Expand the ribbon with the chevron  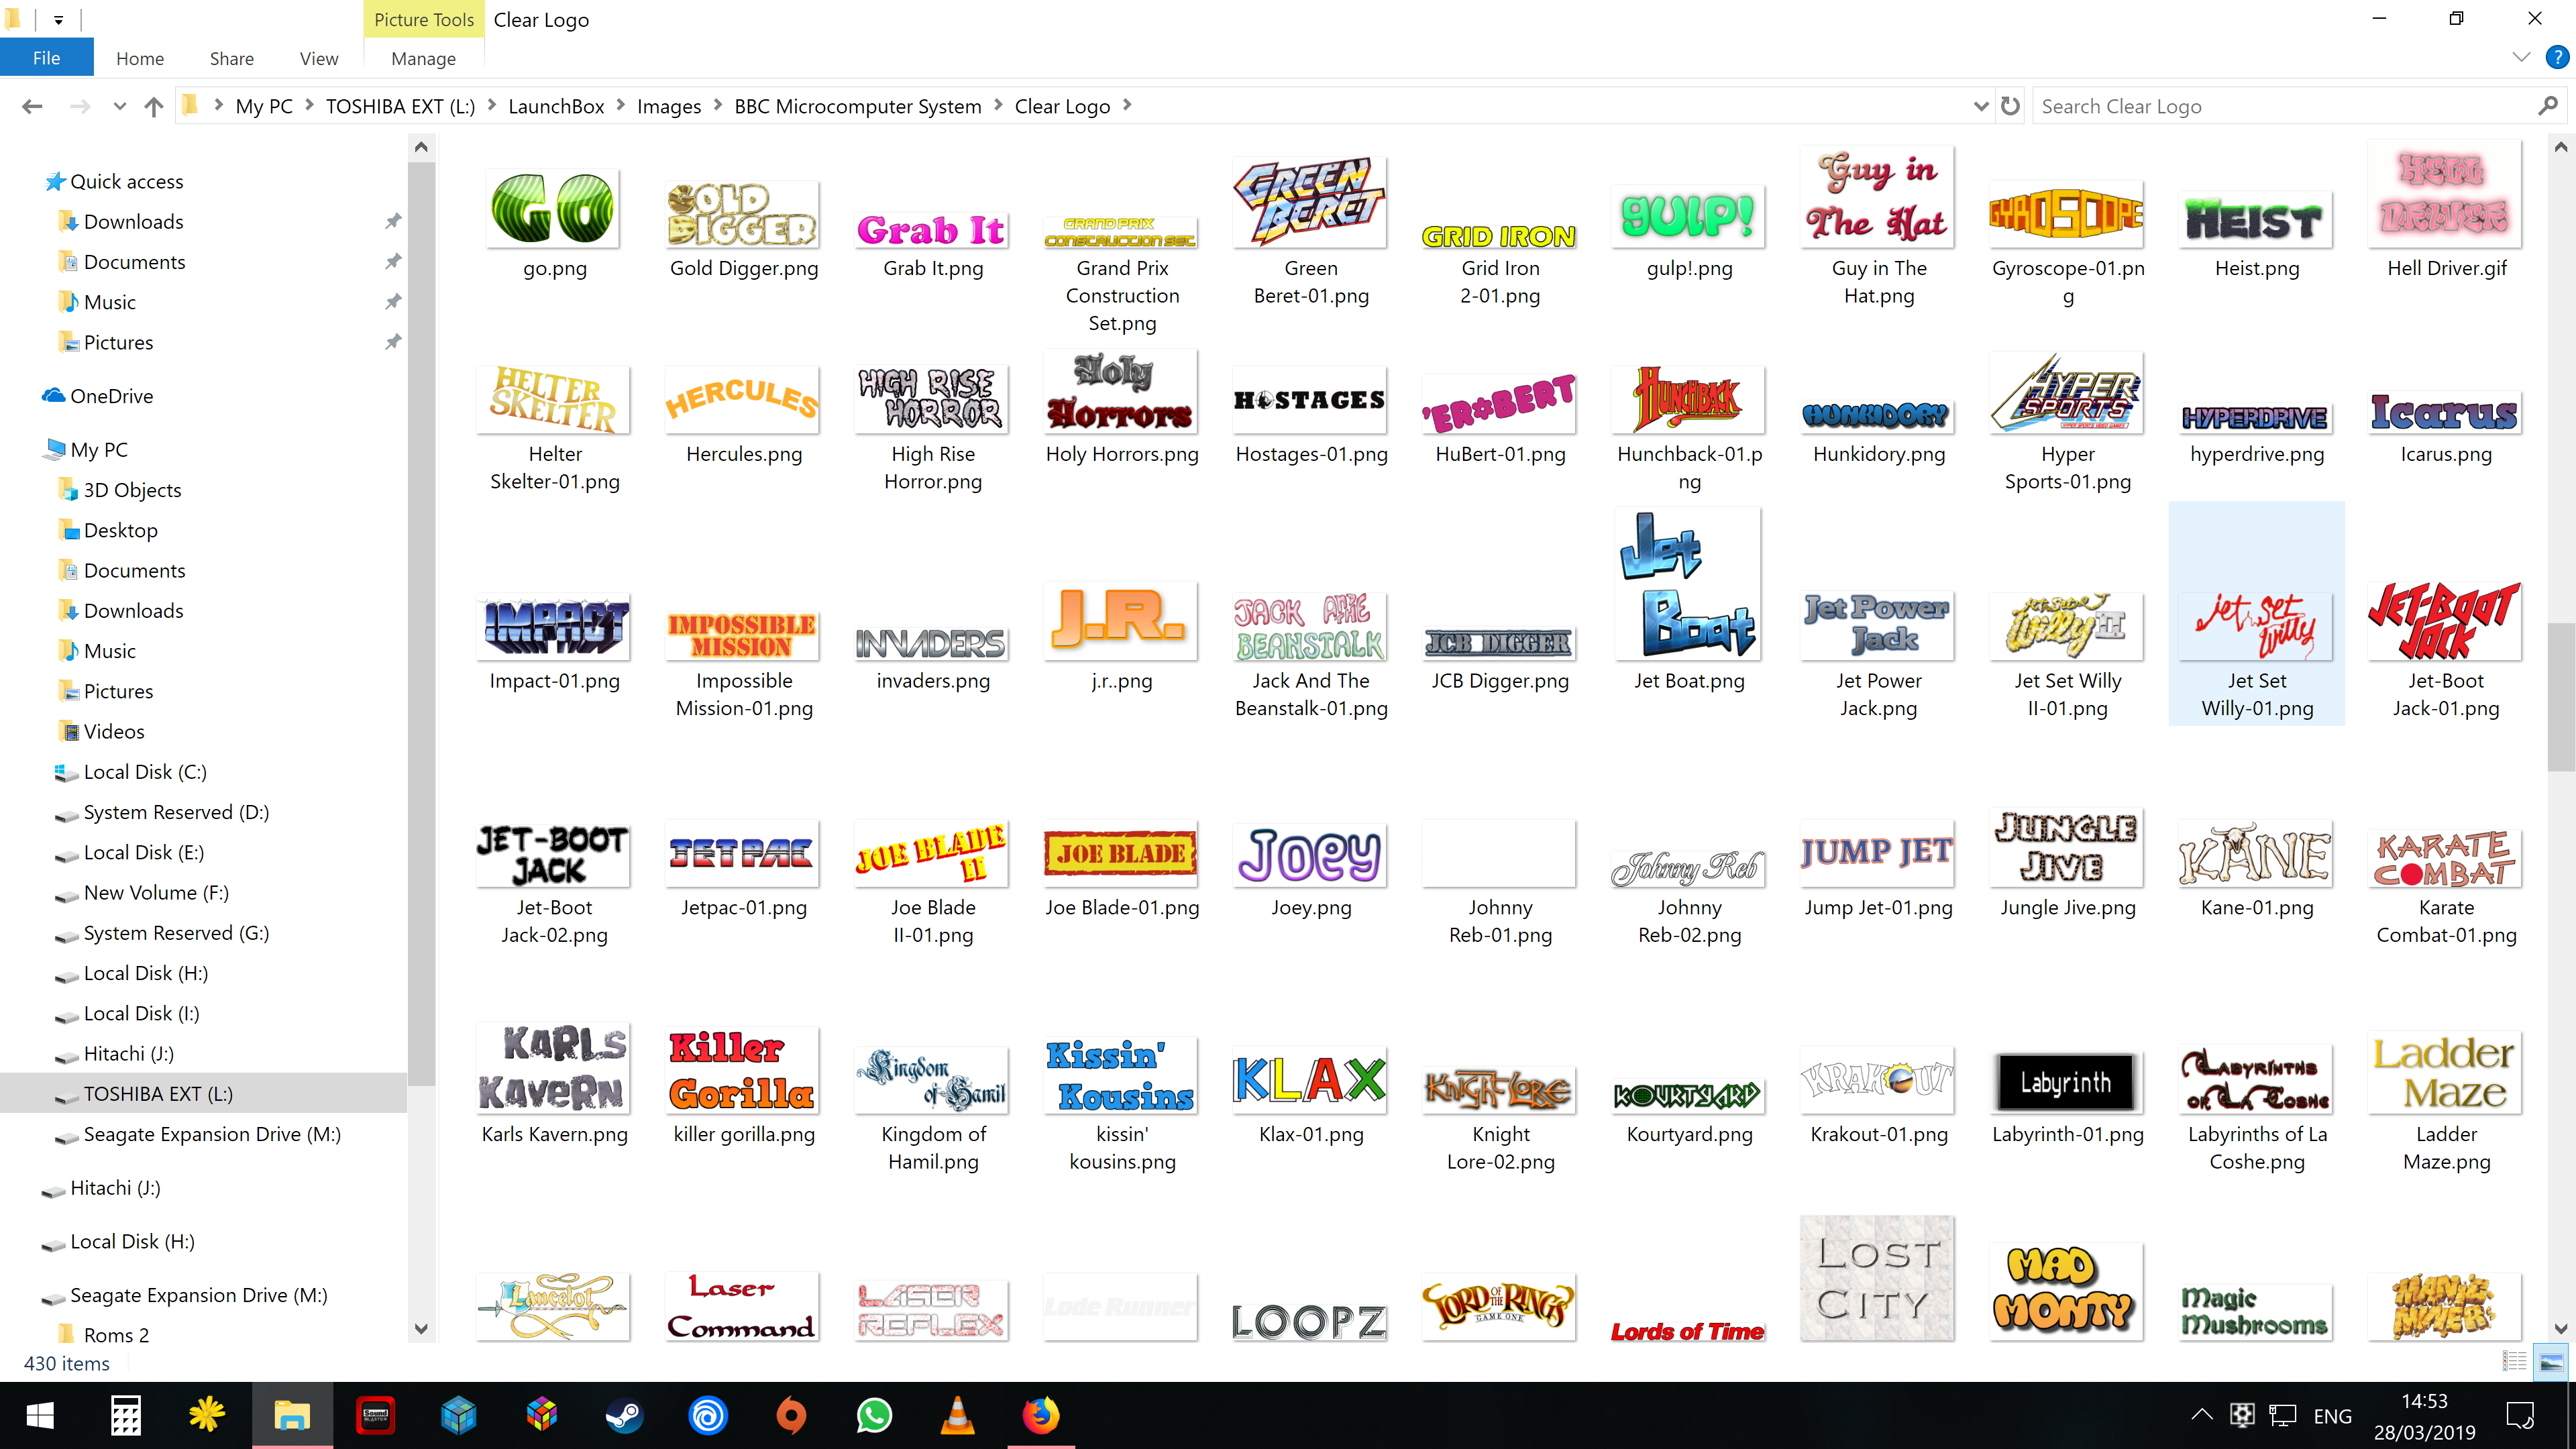tap(2521, 58)
